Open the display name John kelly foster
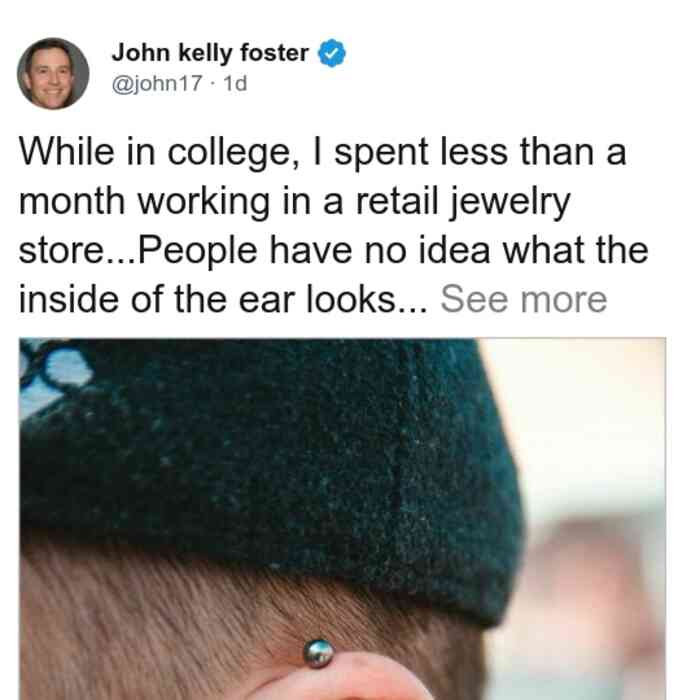This screenshot has height=700, width=700. [210, 53]
